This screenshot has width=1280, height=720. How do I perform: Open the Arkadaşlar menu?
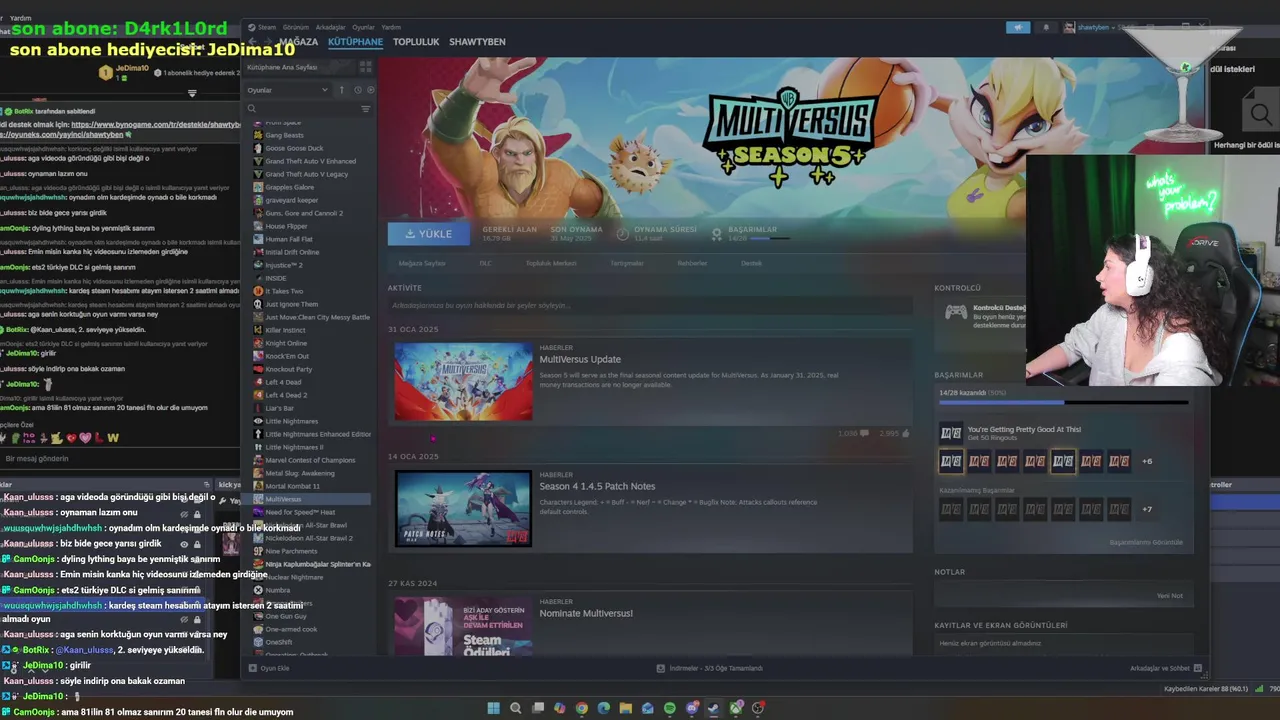[x=330, y=27]
